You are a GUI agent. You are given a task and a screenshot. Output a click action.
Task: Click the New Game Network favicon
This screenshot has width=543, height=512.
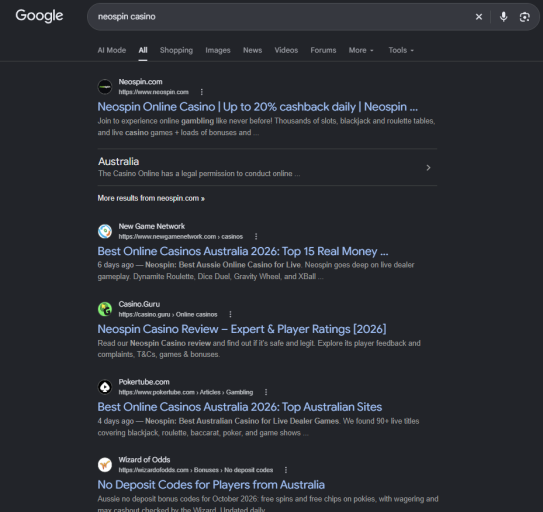(105, 231)
